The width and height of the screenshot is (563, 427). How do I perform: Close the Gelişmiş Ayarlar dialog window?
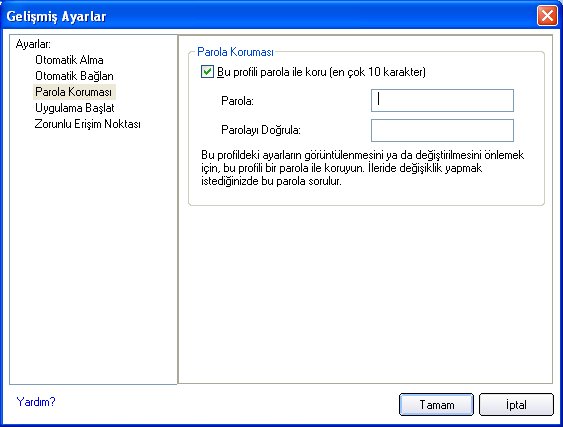(547, 16)
